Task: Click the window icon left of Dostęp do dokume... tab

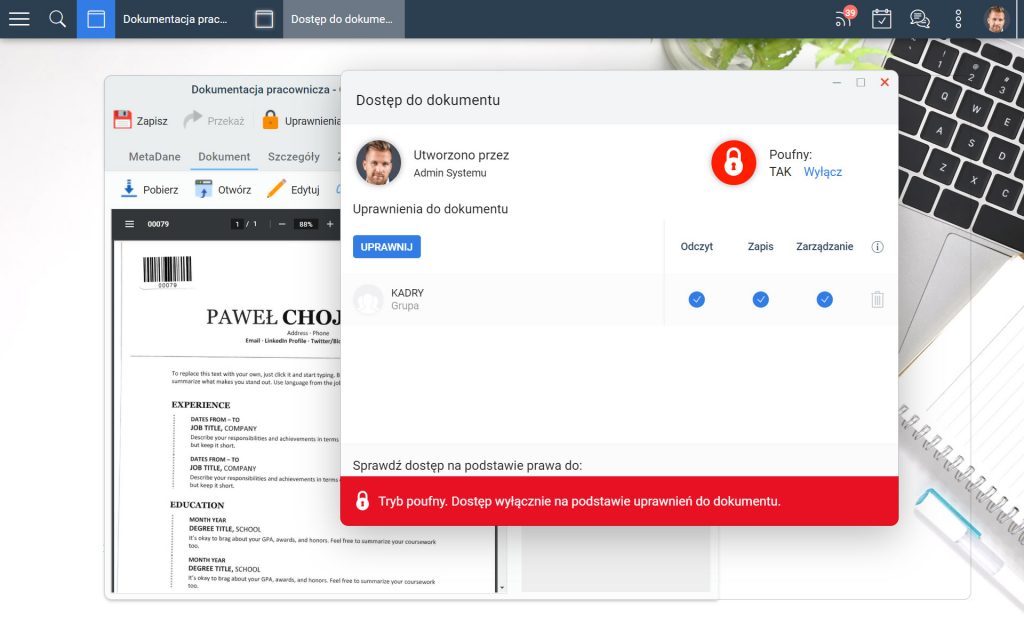Action: coord(264,19)
